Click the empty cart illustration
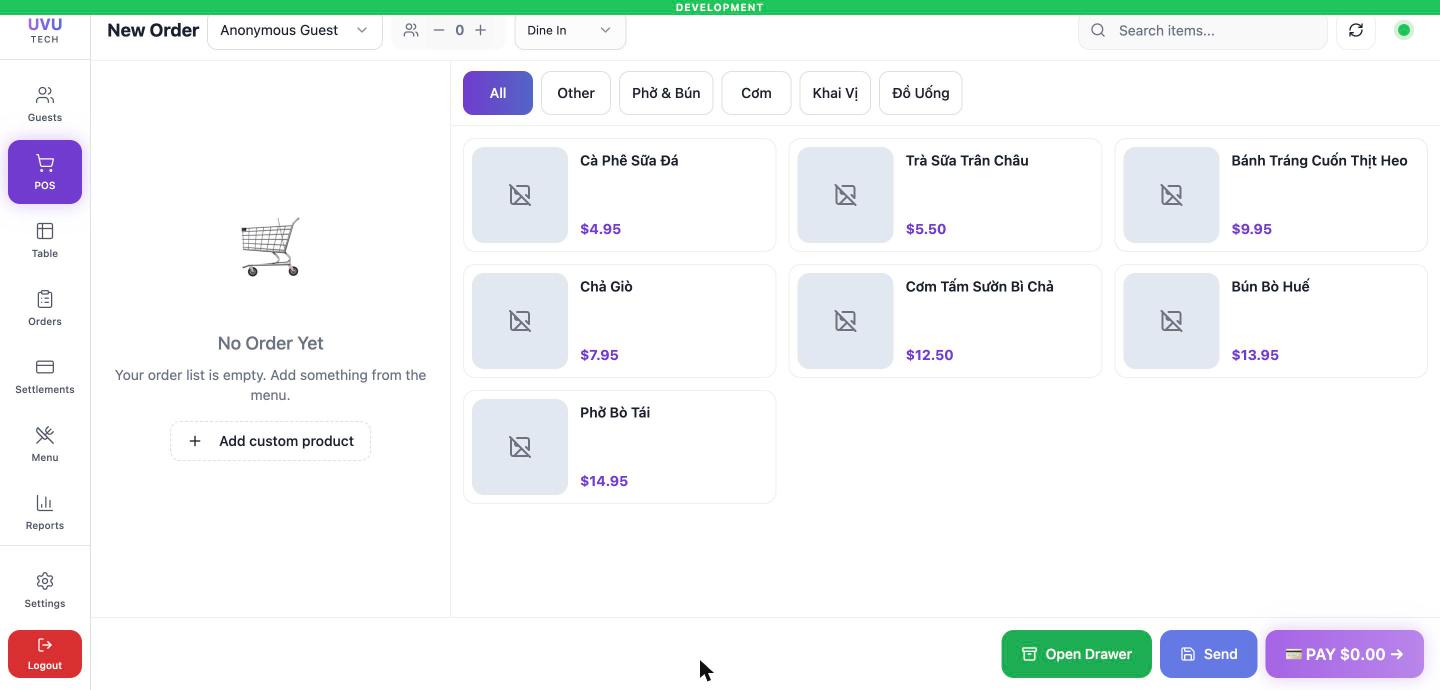The height and width of the screenshot is (690, 1440). (x=270, y=247)
